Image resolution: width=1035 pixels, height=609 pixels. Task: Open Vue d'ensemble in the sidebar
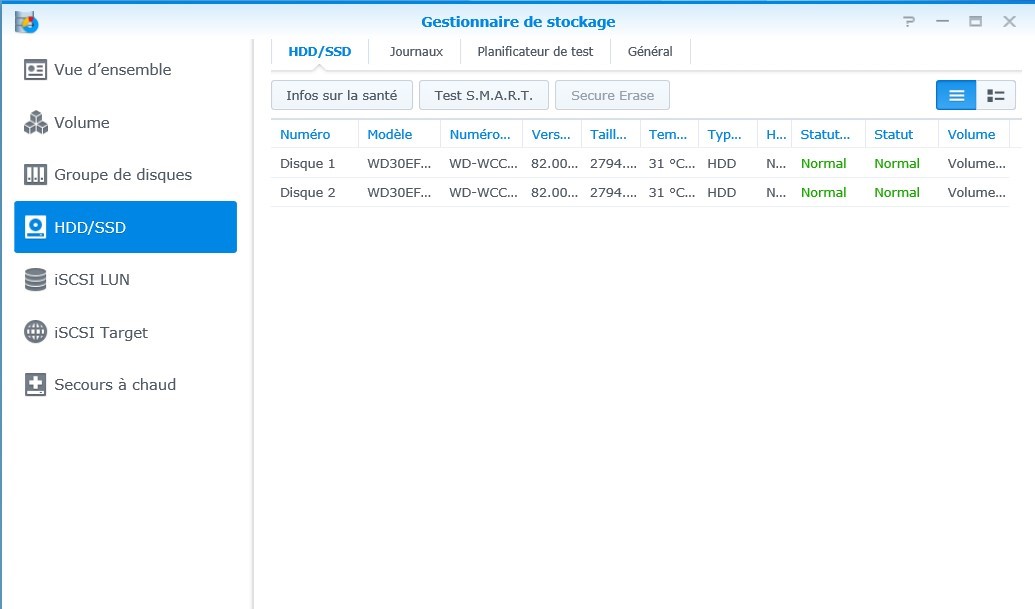(125, 69)
